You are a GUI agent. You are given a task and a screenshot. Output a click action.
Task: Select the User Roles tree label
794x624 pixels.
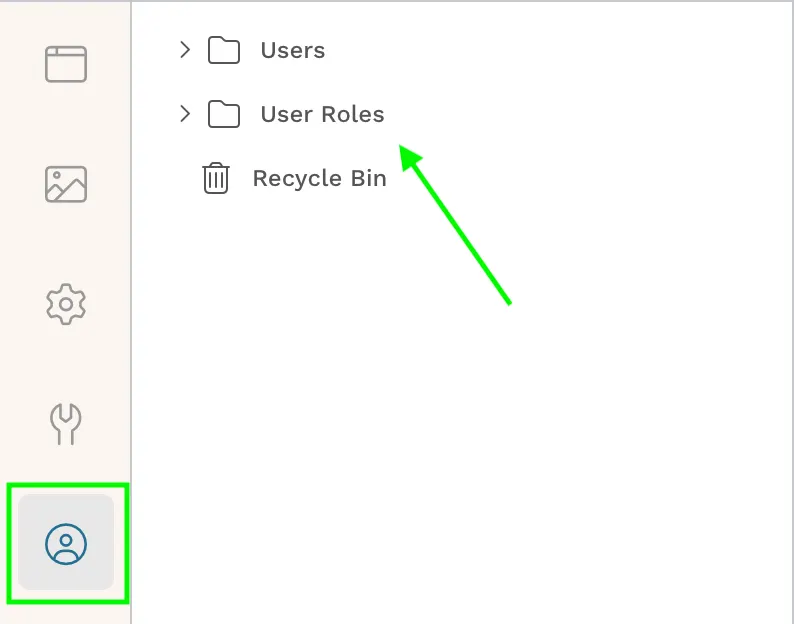pyautogui.click(x=322, y=114)
